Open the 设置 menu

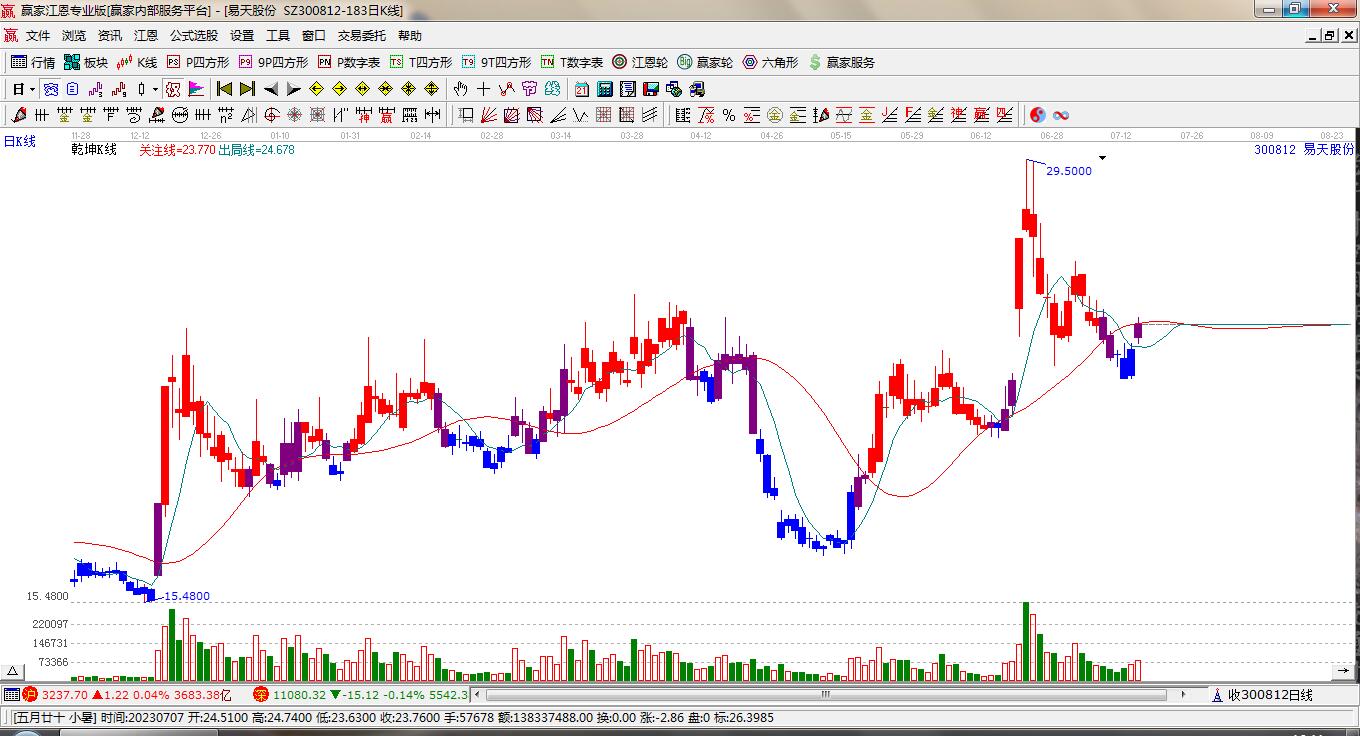point(242,36)
